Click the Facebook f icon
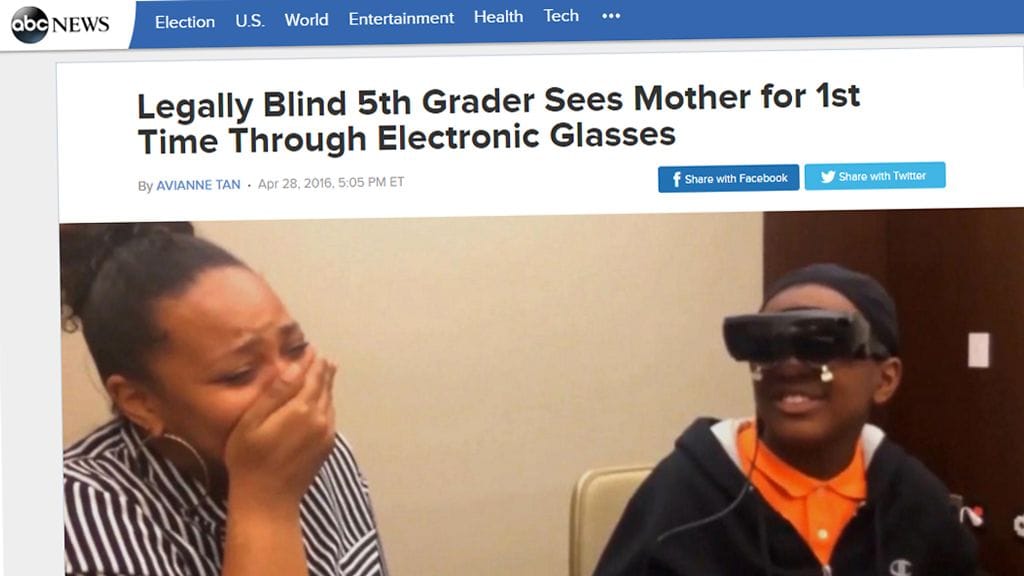 pos(677,179)
